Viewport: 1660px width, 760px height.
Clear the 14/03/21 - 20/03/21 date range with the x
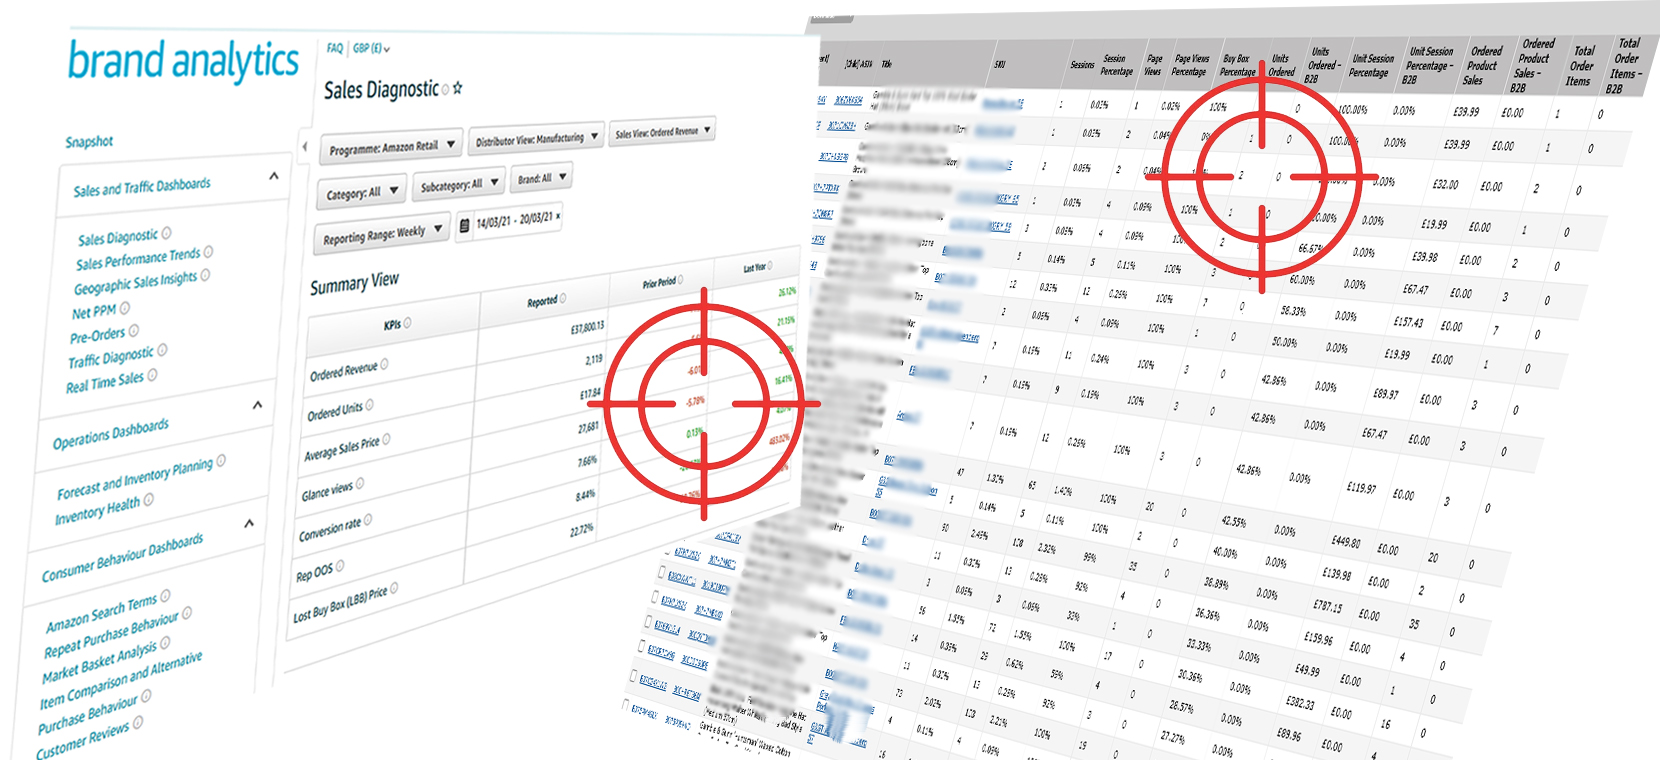(x=558, y=216)
